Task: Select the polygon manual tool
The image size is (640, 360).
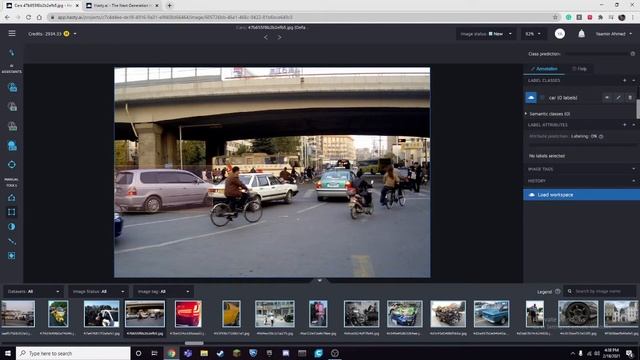Action: pyautogui.click(x=11, y=198)
